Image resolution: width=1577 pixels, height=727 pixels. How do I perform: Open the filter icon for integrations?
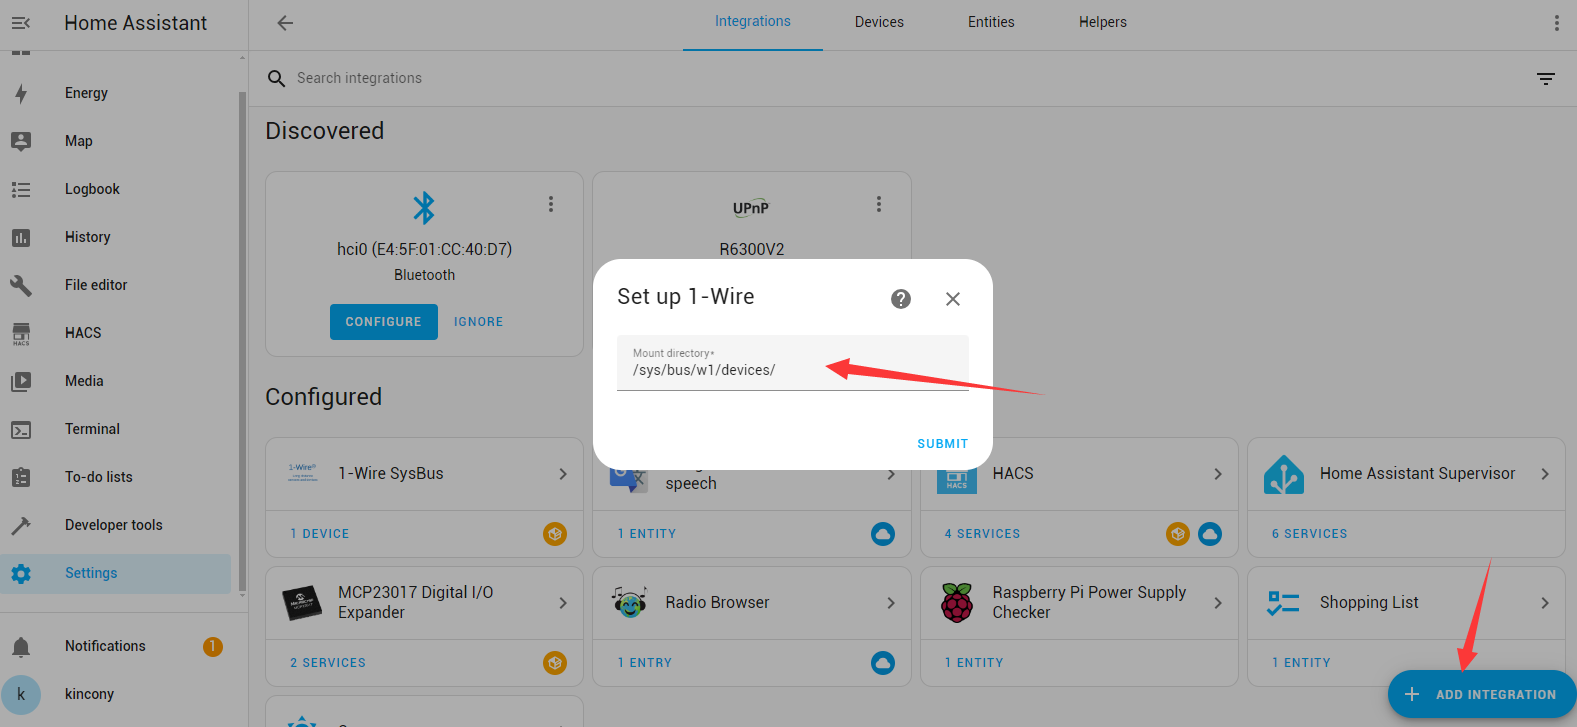coord(1545,79)
